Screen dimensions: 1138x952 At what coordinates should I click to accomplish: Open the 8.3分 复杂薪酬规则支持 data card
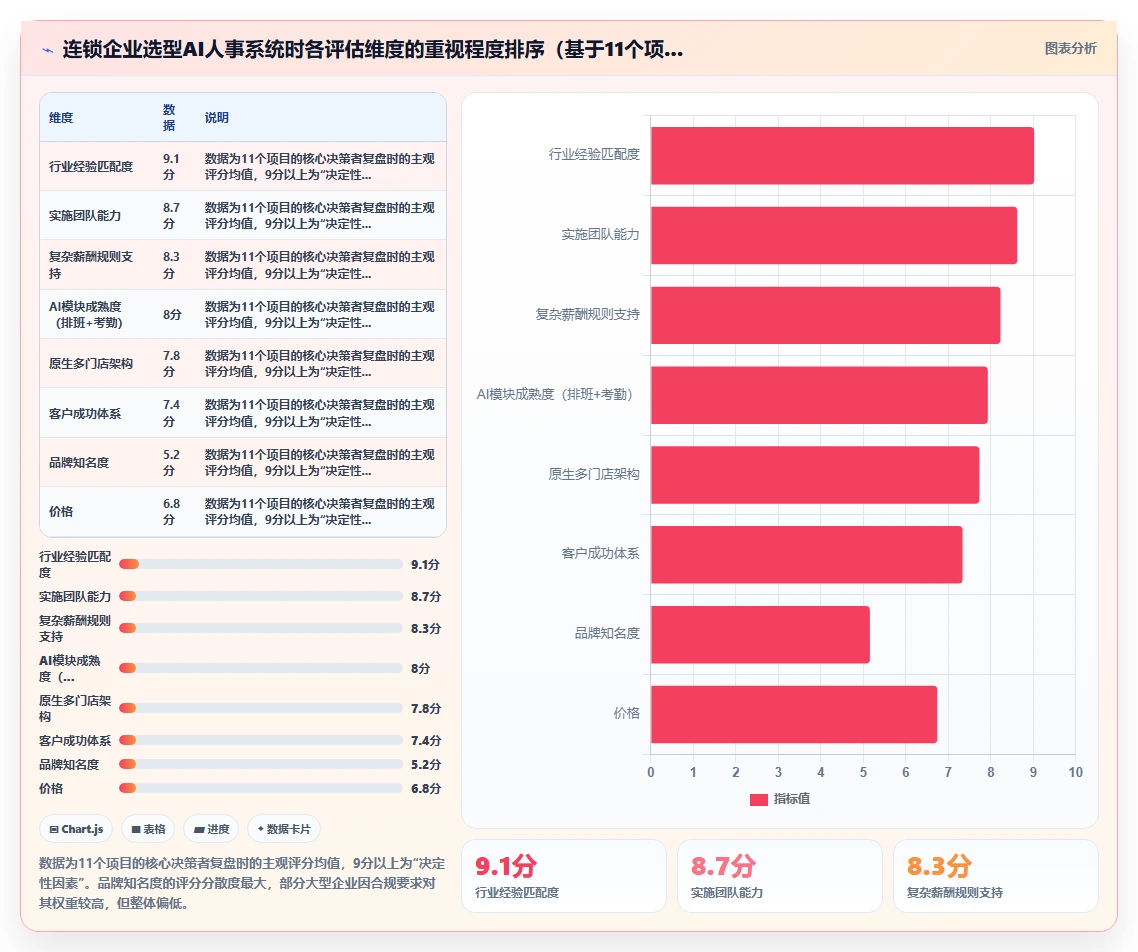point(995,876)
